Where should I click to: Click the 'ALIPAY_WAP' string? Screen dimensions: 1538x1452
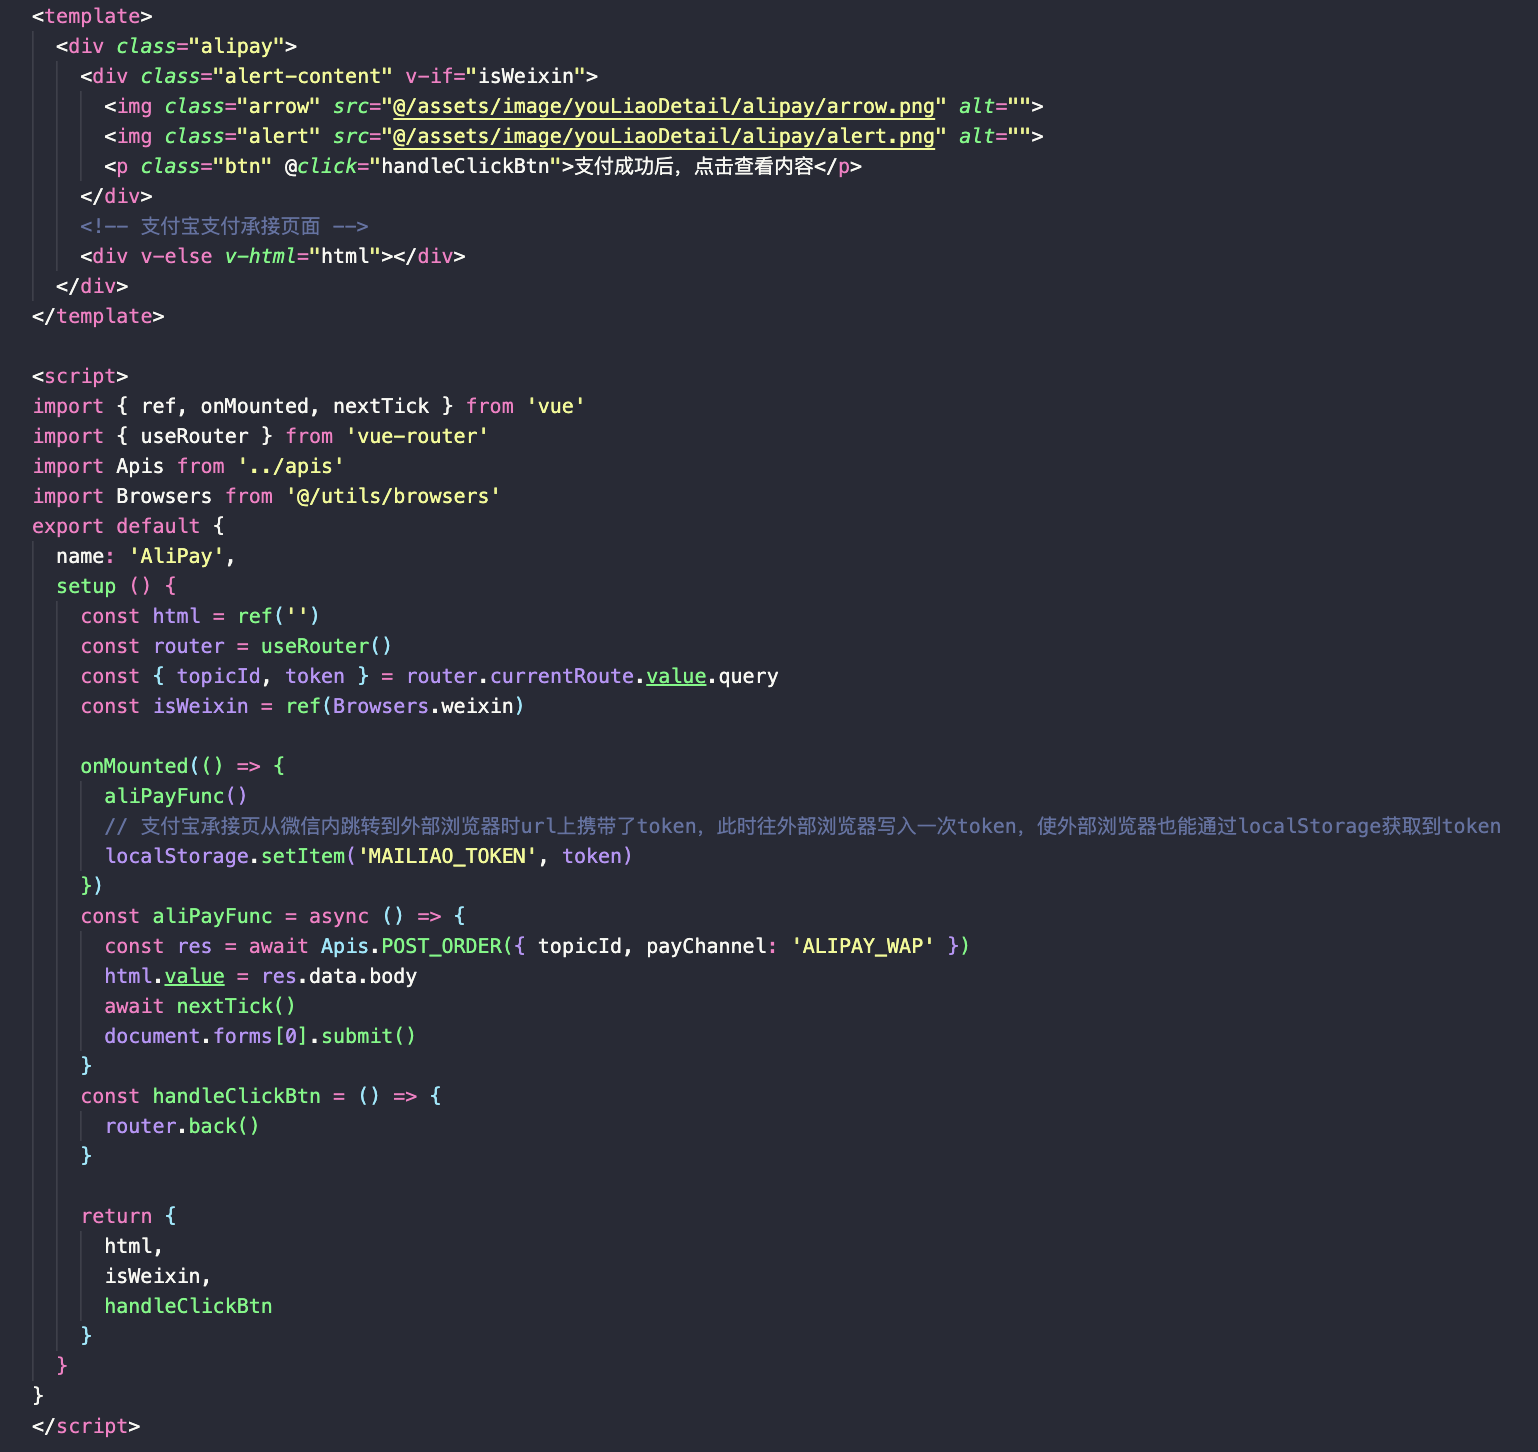pos(863,946)
